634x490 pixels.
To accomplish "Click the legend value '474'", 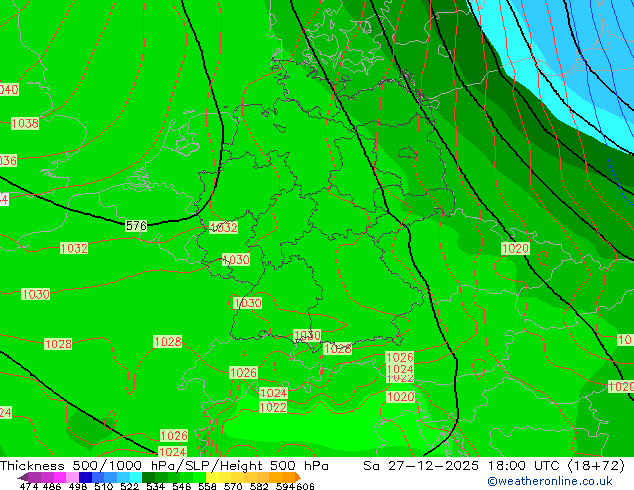I will [x=29, y=486].
